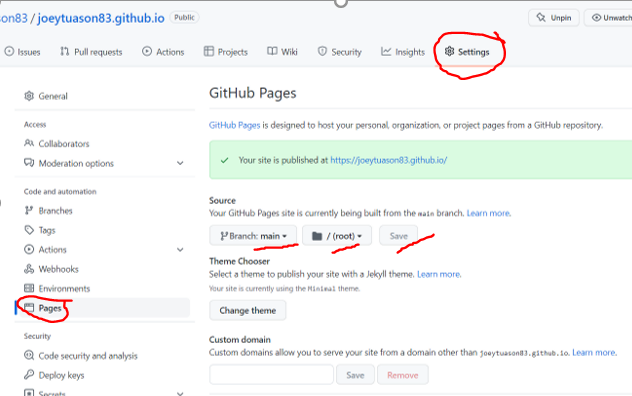Click the General gear icon in sidebar
632x396 pixels.
coord(29,96)
